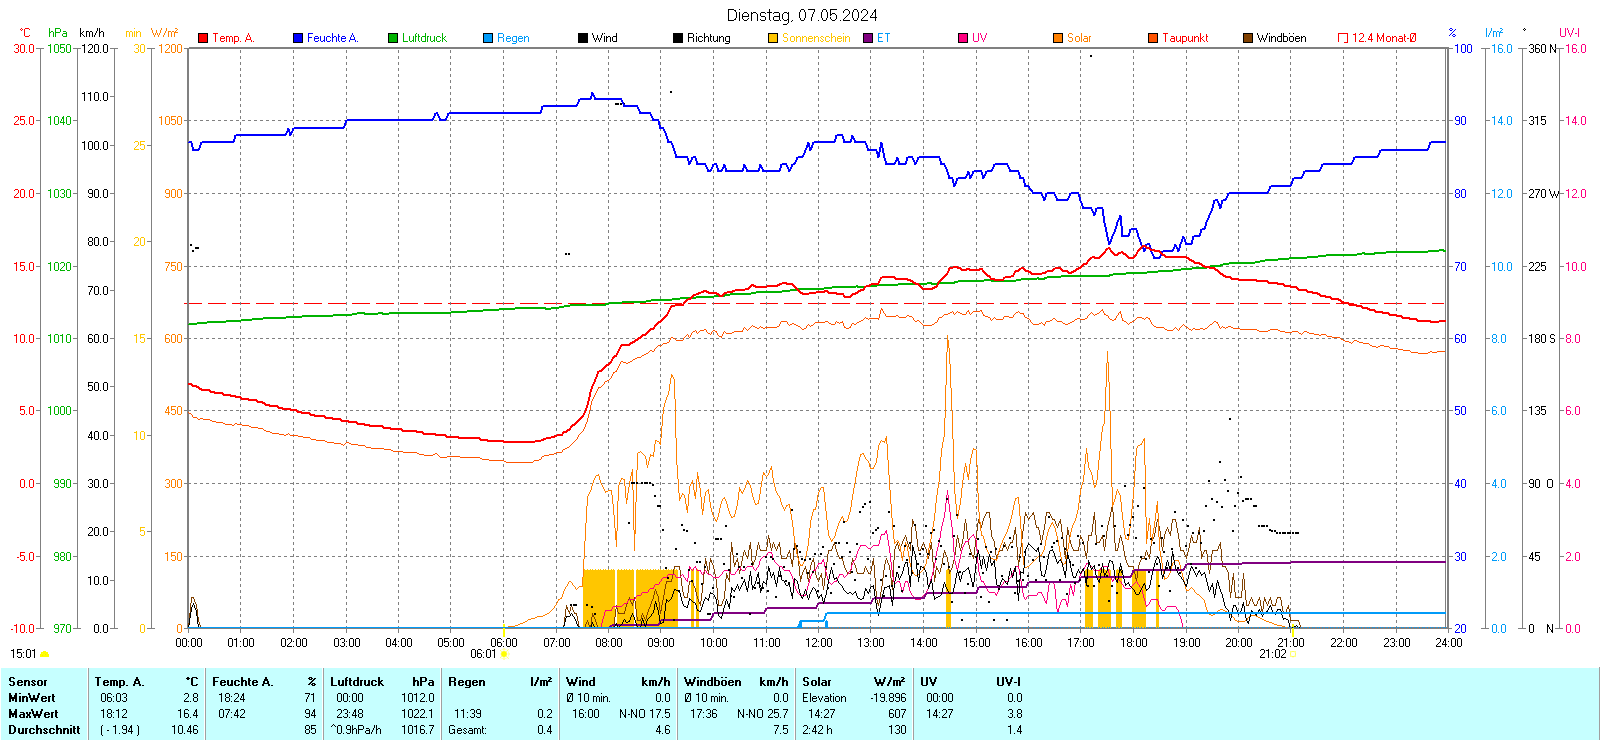Viewport: 1600px width, 740px height.
Task: Click the red Temp. A. legend square
Action: pos(203,38)
